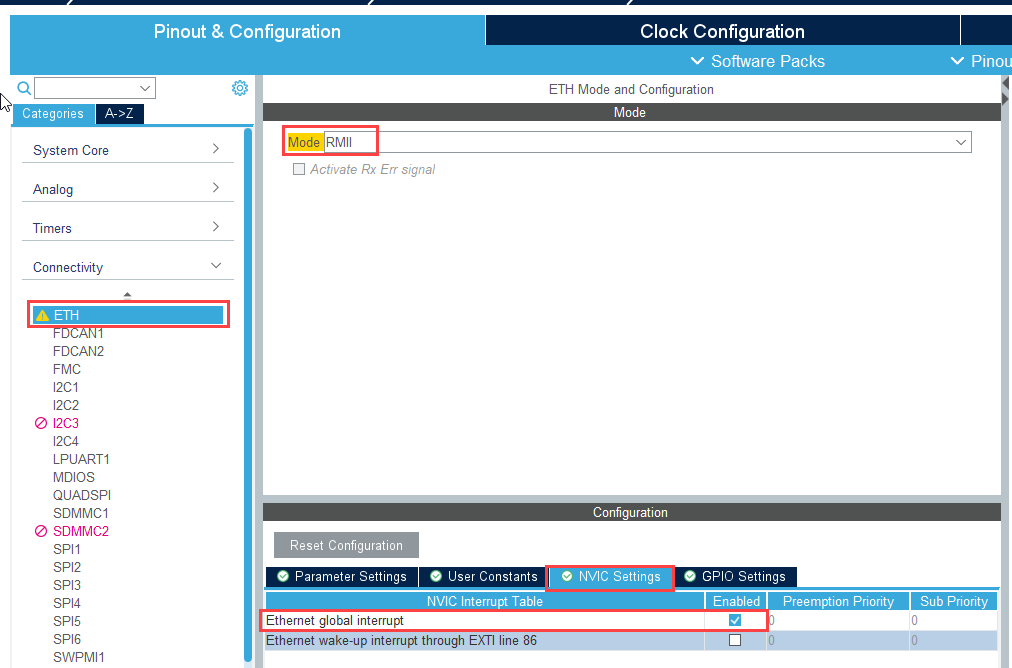Open the ETH Mode dropdown

(961, 143)
